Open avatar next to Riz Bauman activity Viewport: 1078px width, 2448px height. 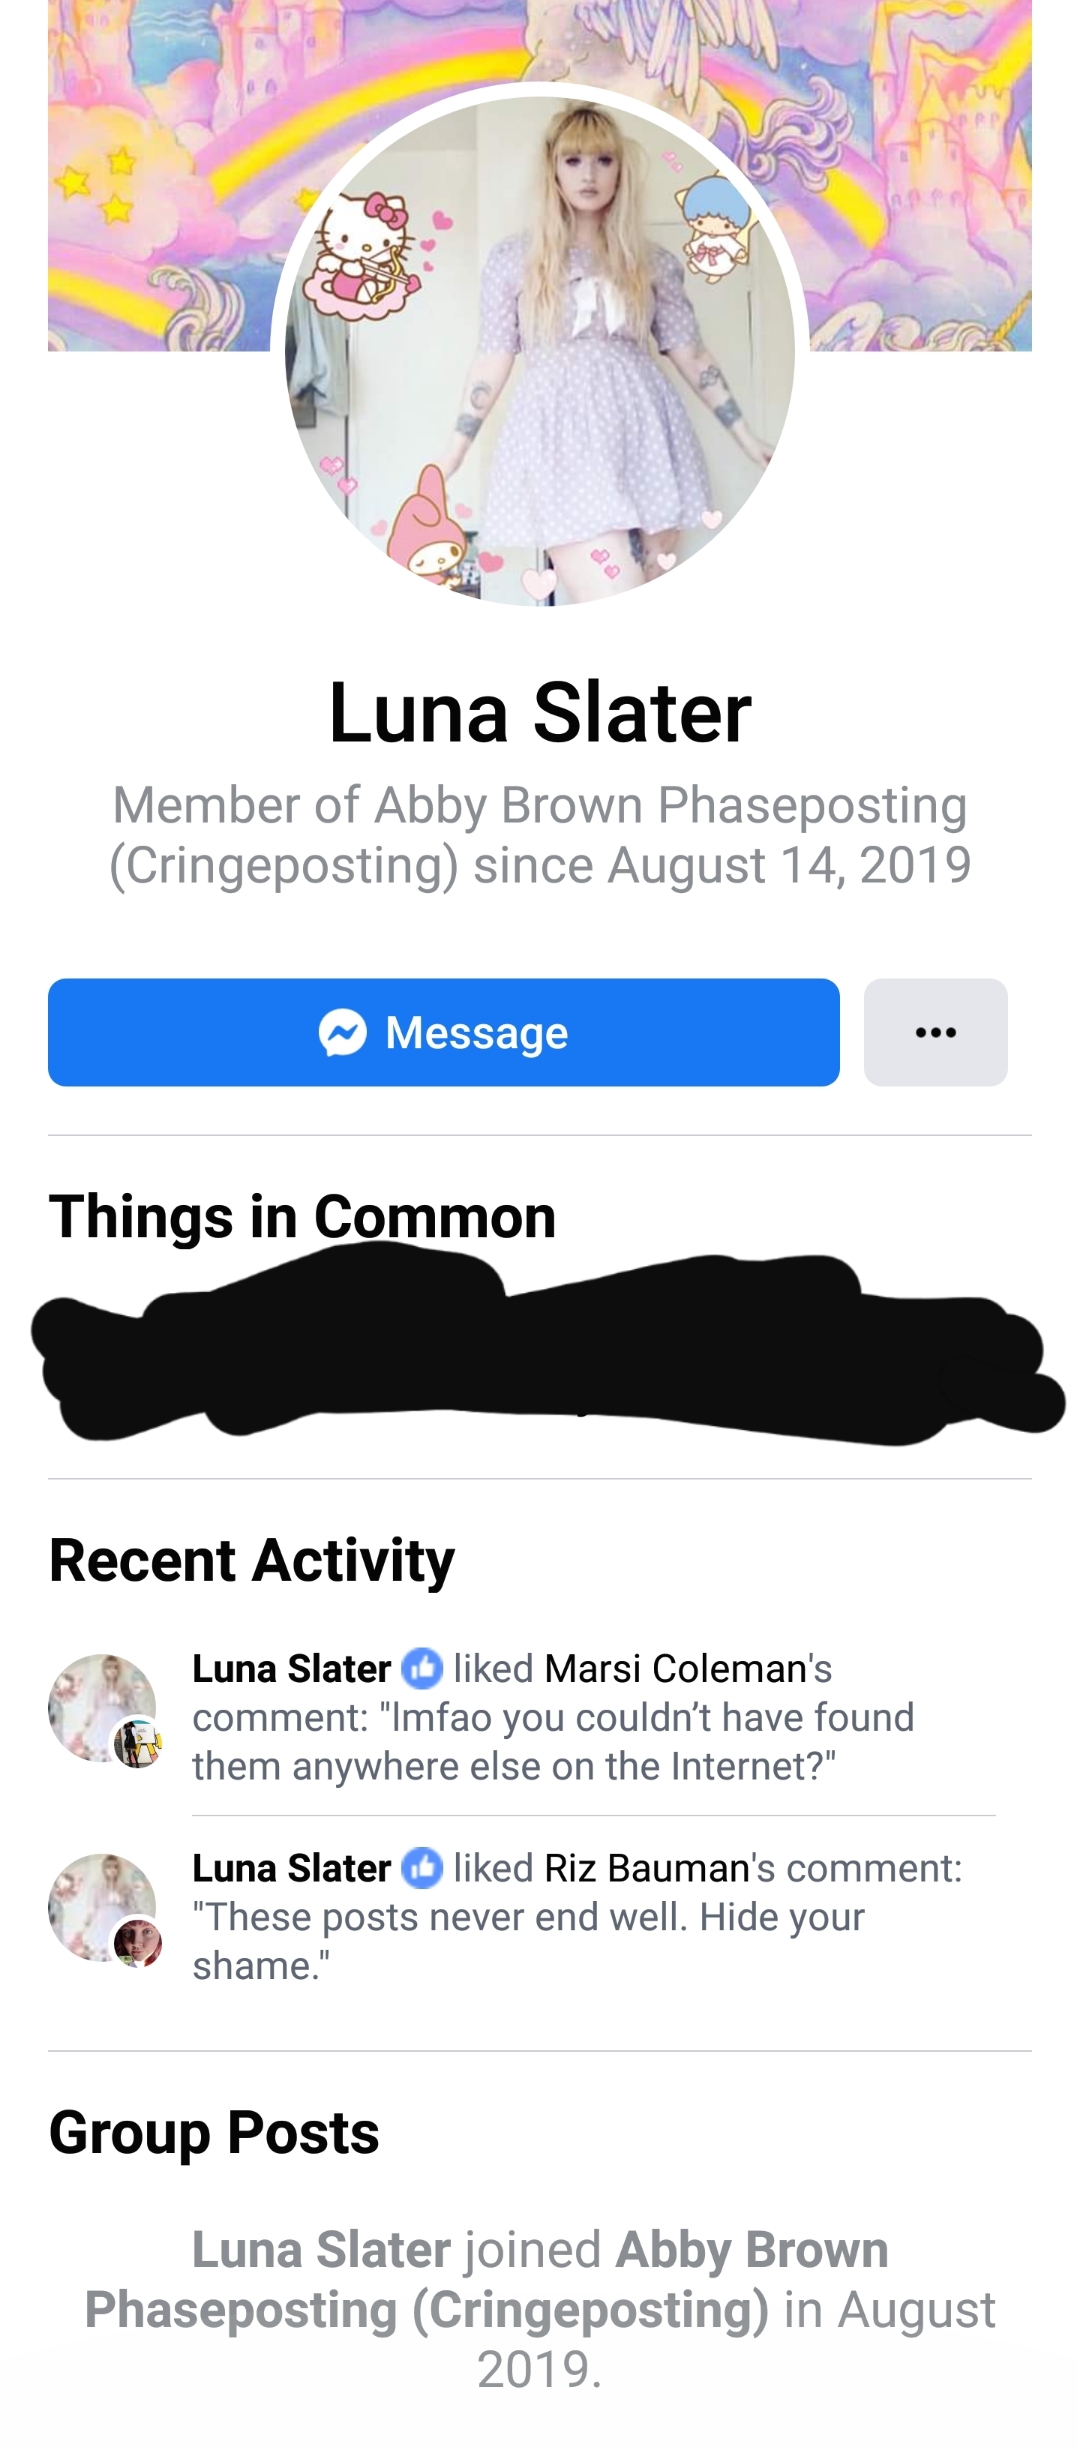pyautogui.click(x=102, y=1907)
